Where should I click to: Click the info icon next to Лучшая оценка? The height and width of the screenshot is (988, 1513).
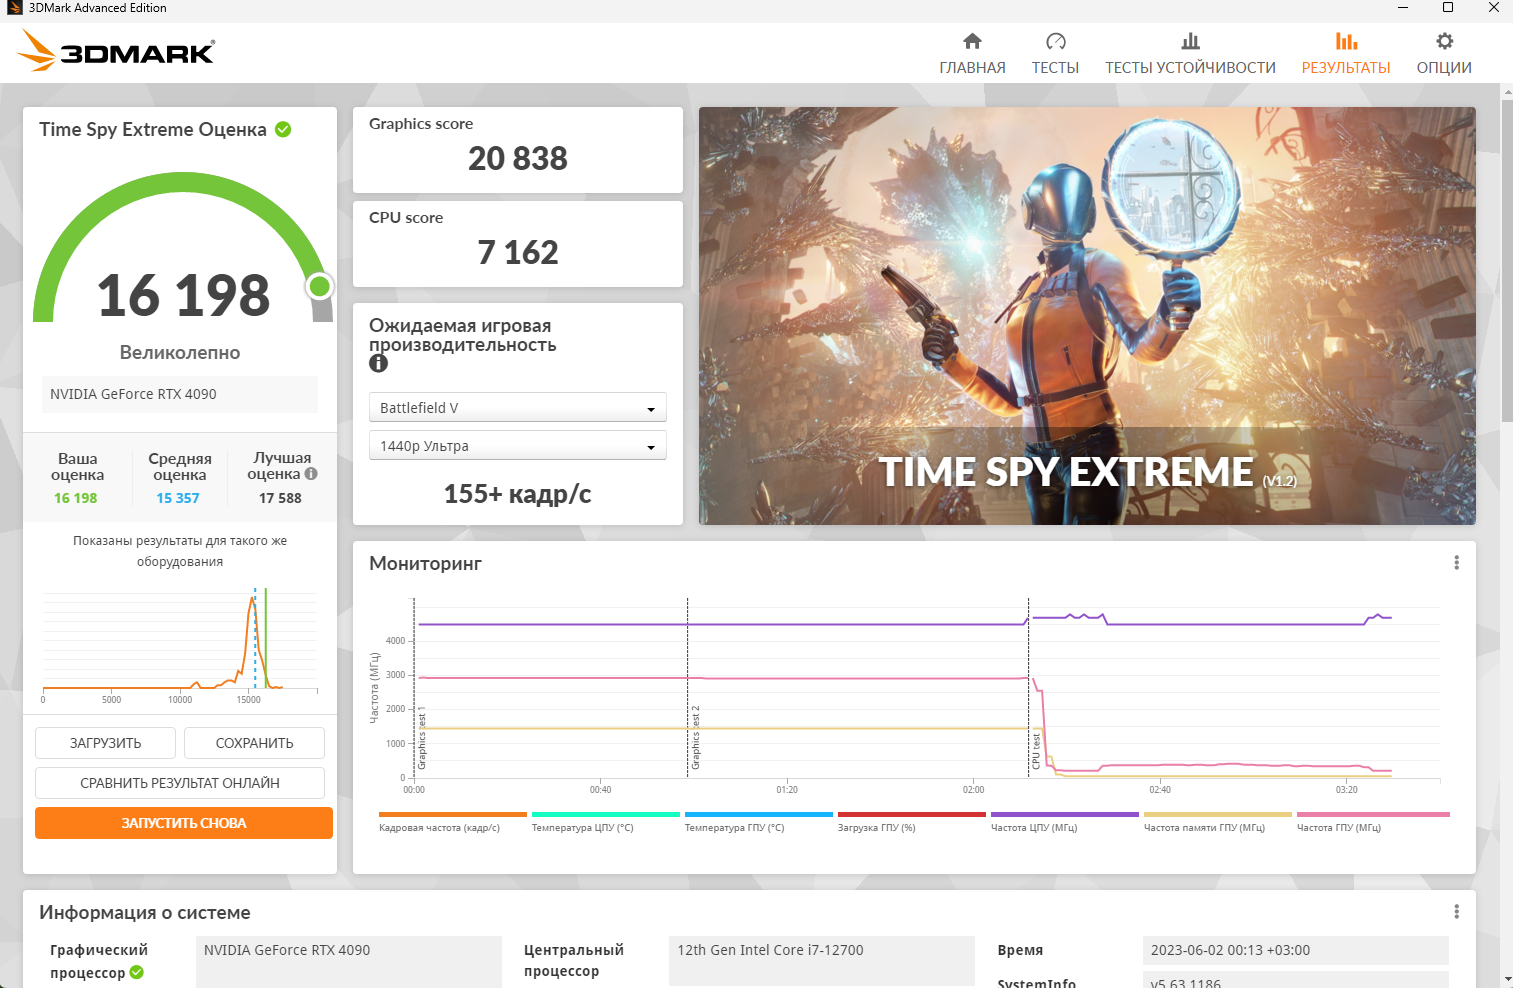[311, 474]
